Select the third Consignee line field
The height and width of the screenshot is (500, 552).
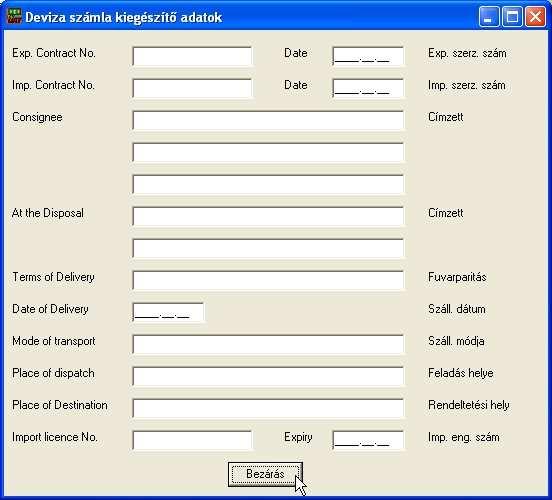[268, 185]
